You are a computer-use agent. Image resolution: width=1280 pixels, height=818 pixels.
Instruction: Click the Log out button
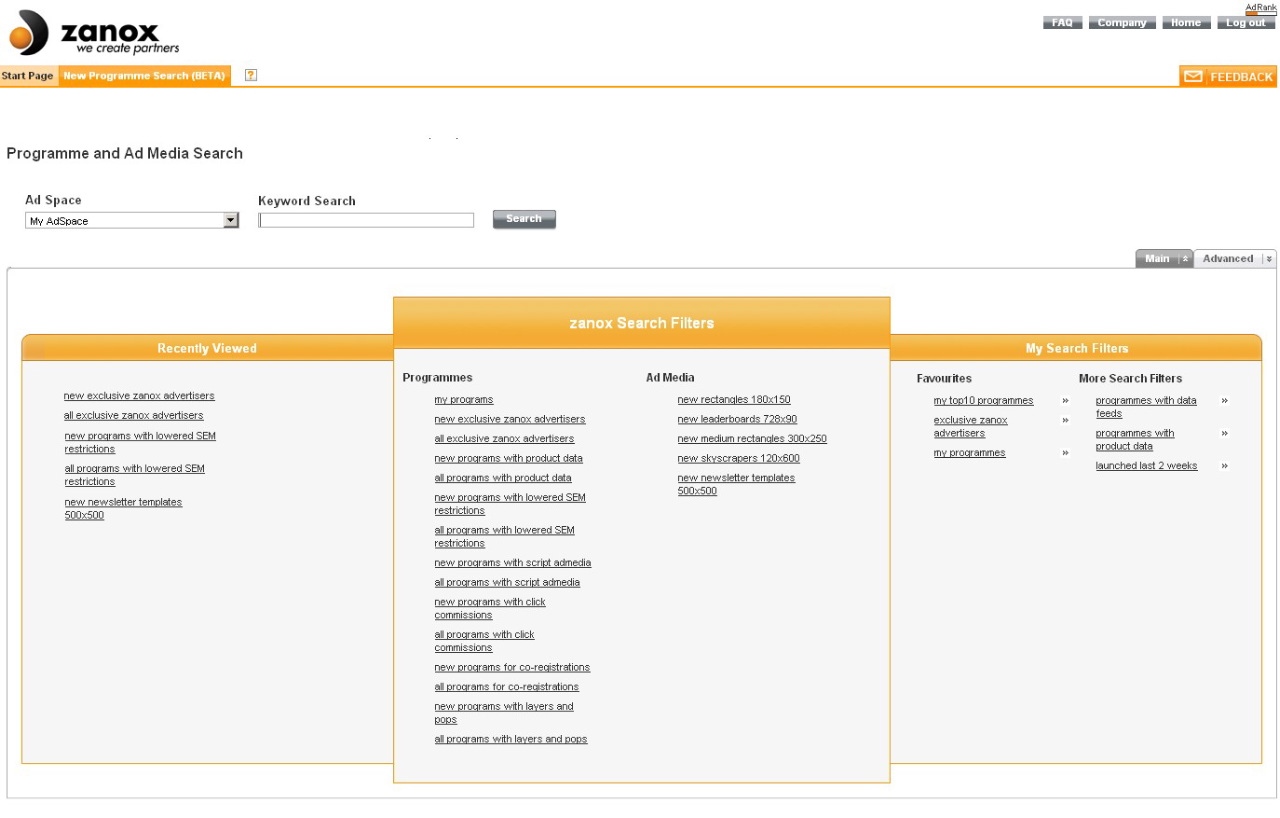pyautogui.click(x=1246, y=23)
